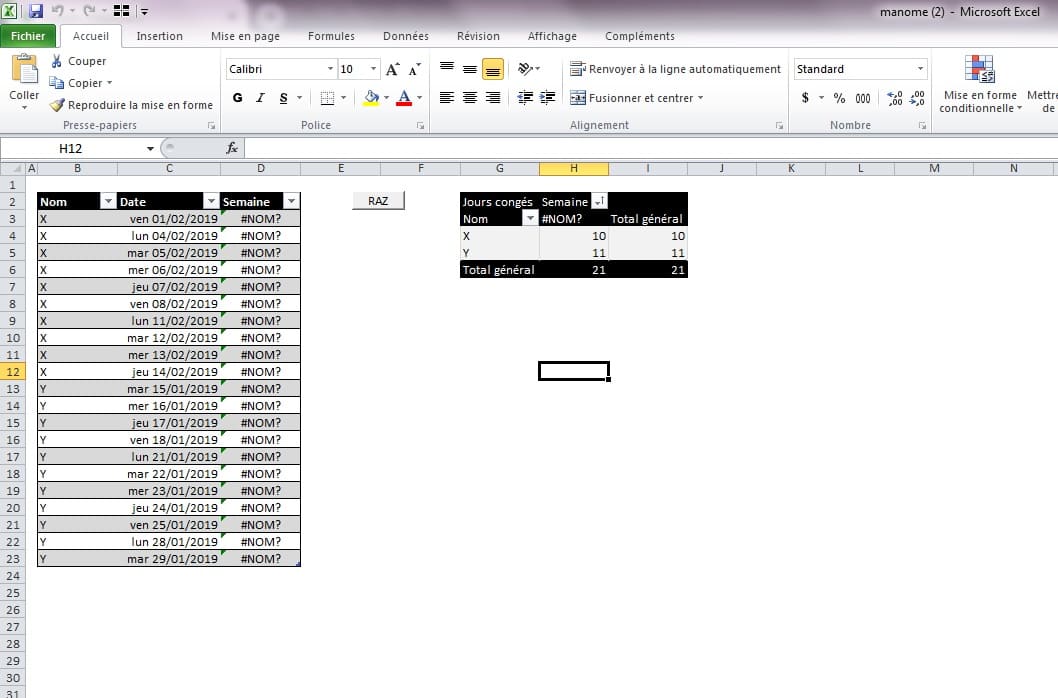Viewport: 1058px width, 698px height.
Task: Switch to the Insertion tab
Action: (159, 36)
